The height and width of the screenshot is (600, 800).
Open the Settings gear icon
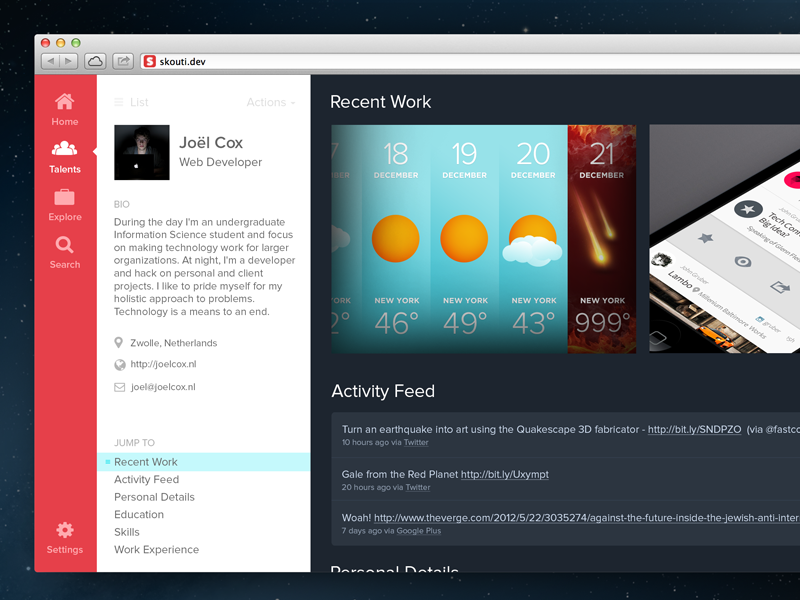[64, 530]
